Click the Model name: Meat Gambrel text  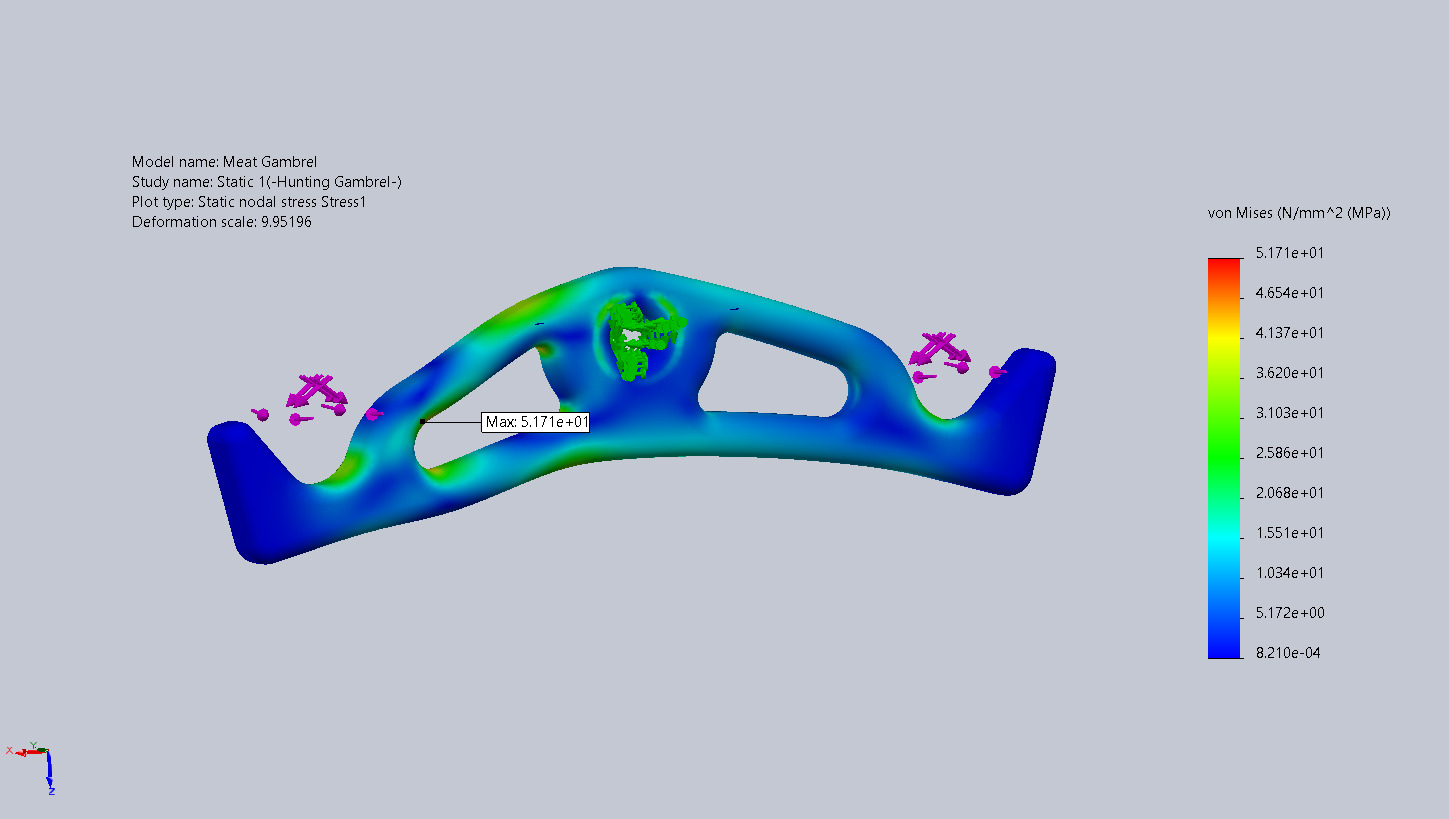(224, 162)
